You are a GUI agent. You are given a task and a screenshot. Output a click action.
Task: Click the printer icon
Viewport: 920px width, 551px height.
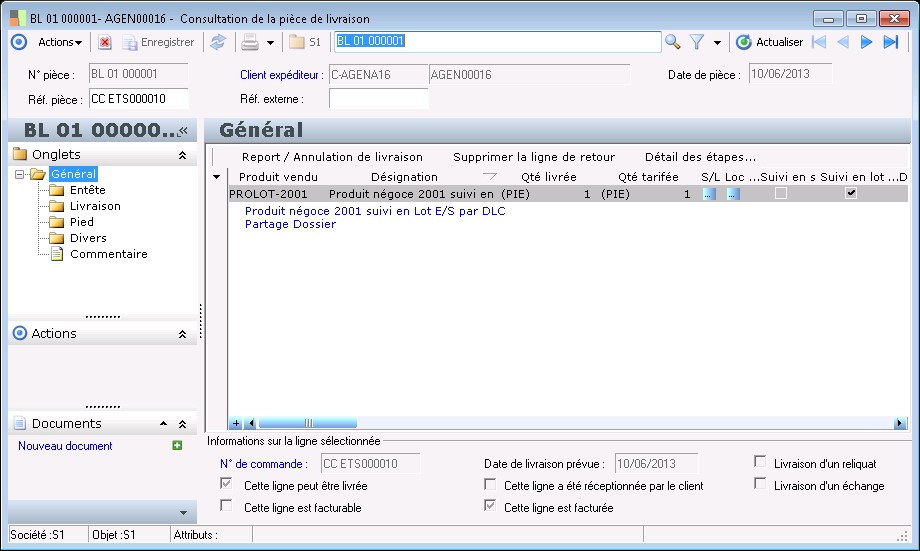click(x=251, y=42)
